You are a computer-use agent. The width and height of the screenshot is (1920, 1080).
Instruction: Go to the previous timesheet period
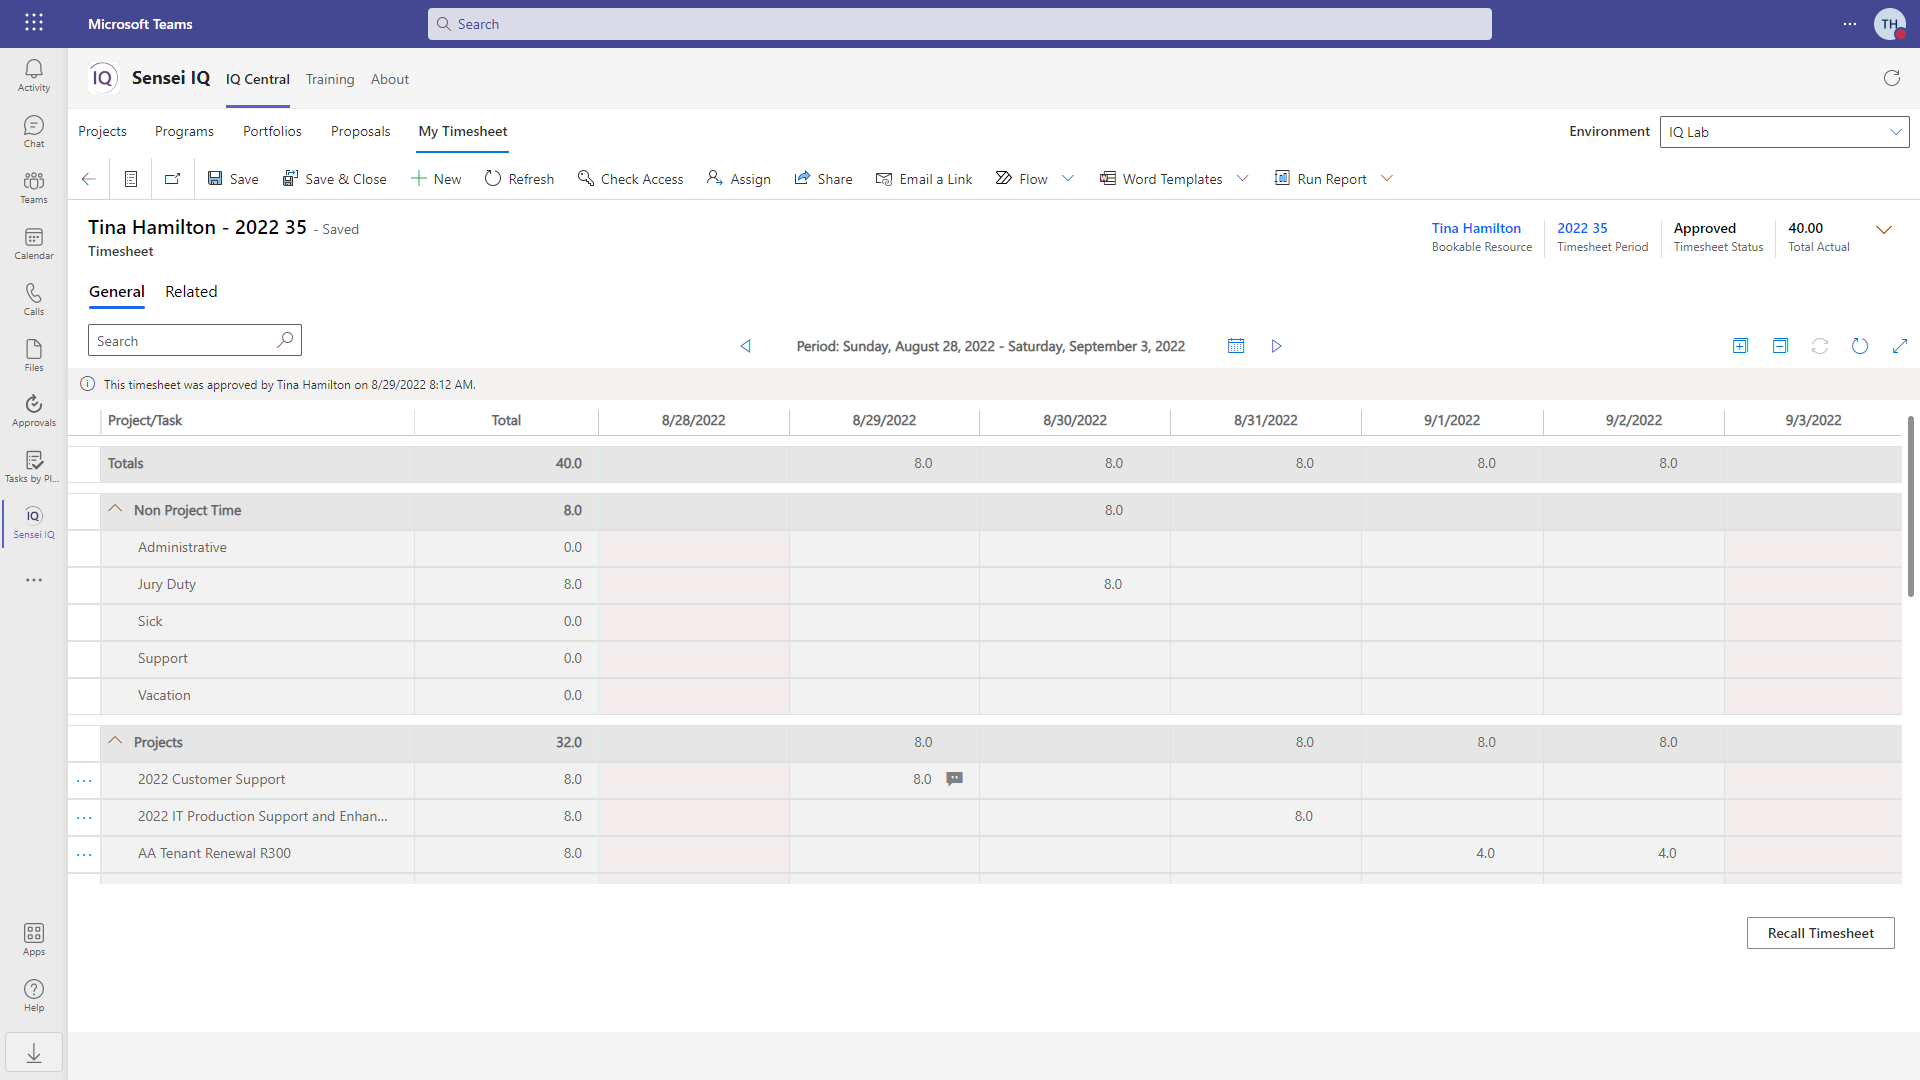click(745, 346)
